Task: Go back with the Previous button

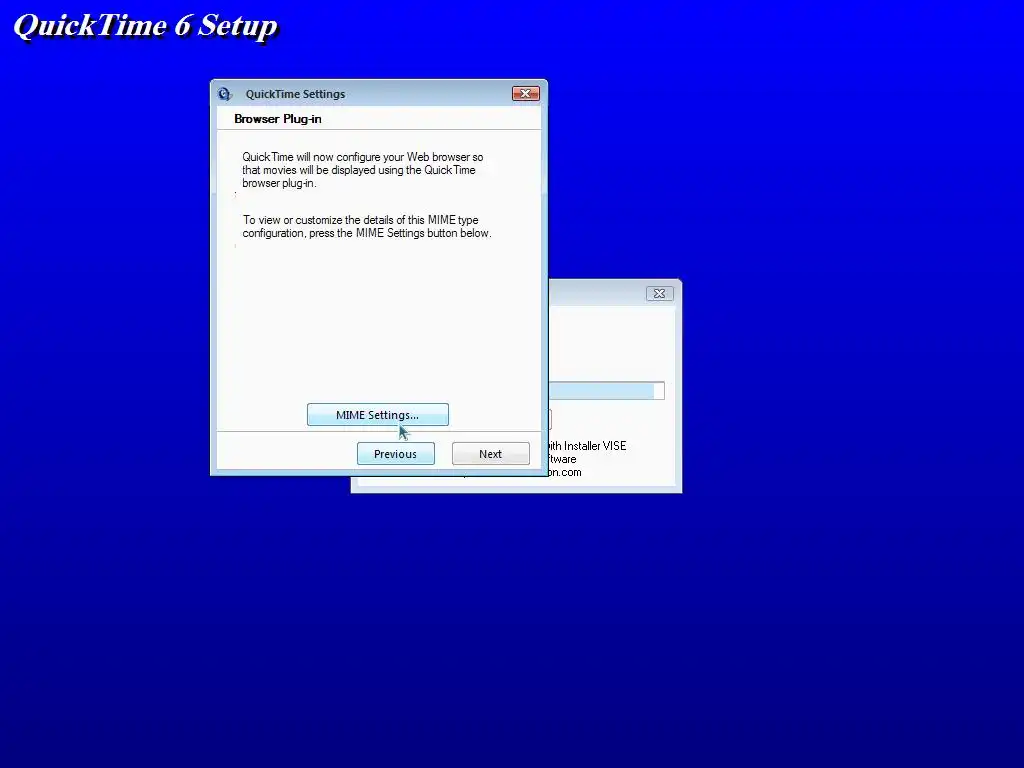Action: pos(396,454)
